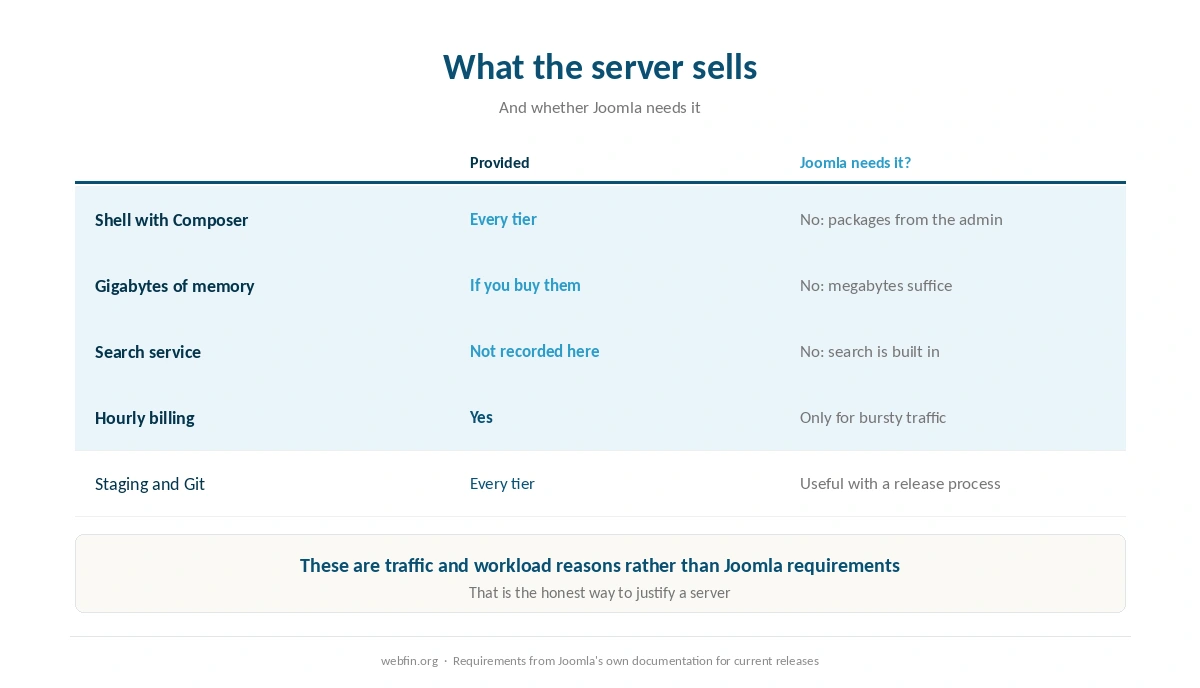Image resolution: width=1200 pixels, height=688 pixels.
Task: Click the 'Joomla needs it?' column header
Action: click(855, 163)
